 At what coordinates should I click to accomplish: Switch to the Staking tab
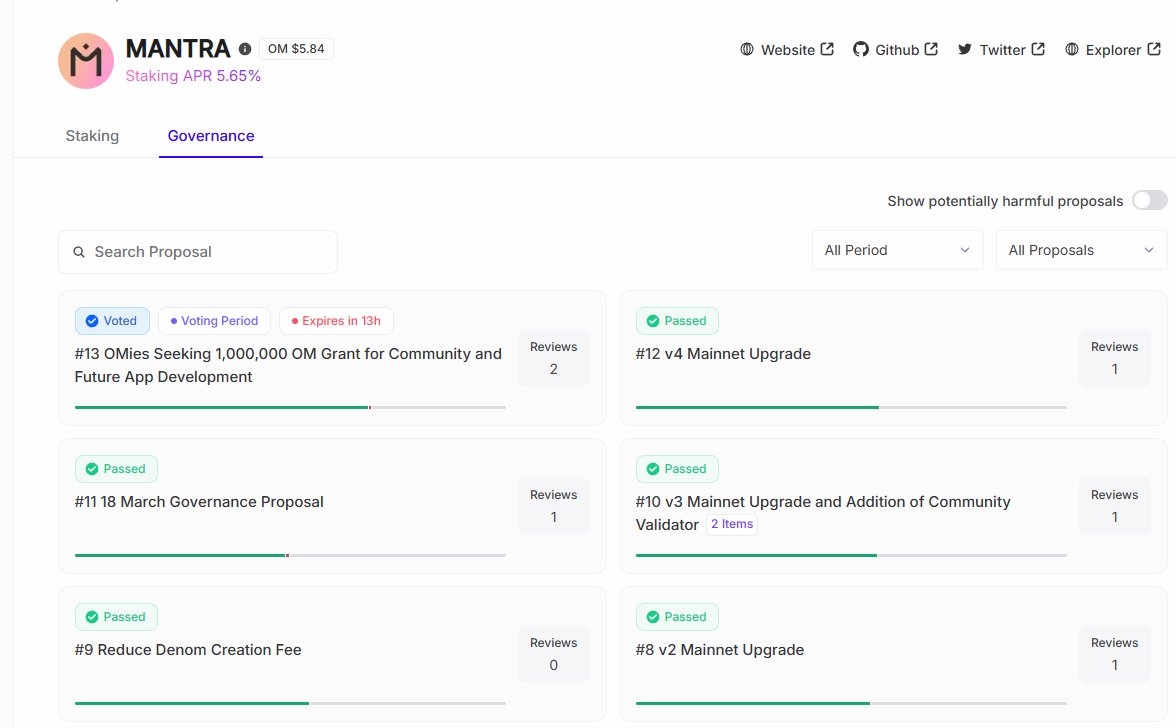click(x=92, y=136)
